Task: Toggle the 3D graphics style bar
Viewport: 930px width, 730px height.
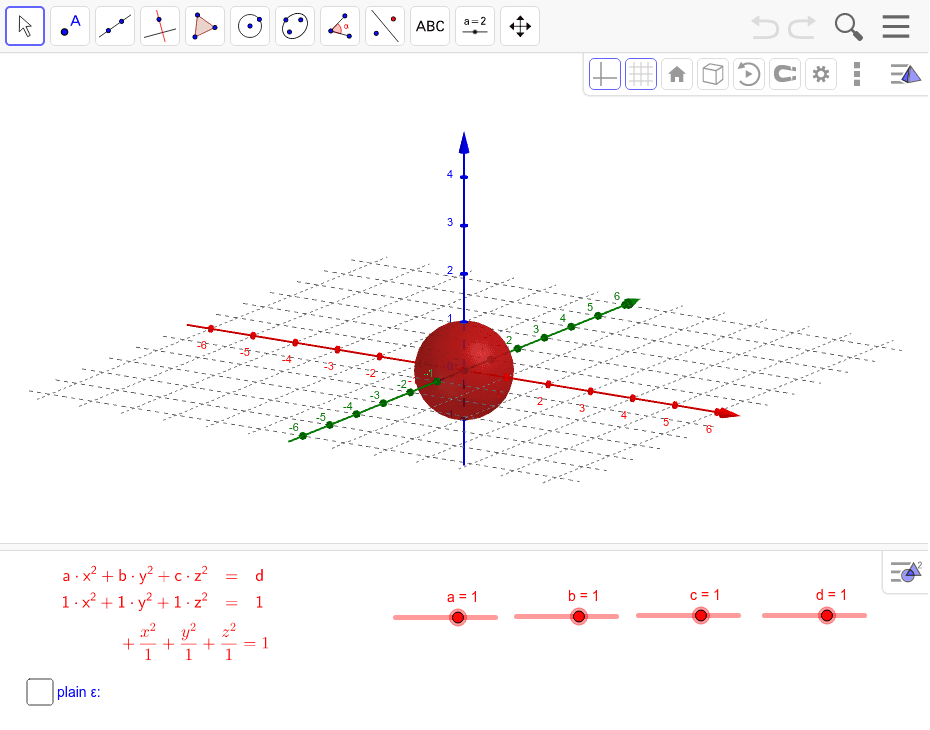Action: point(905,74)
